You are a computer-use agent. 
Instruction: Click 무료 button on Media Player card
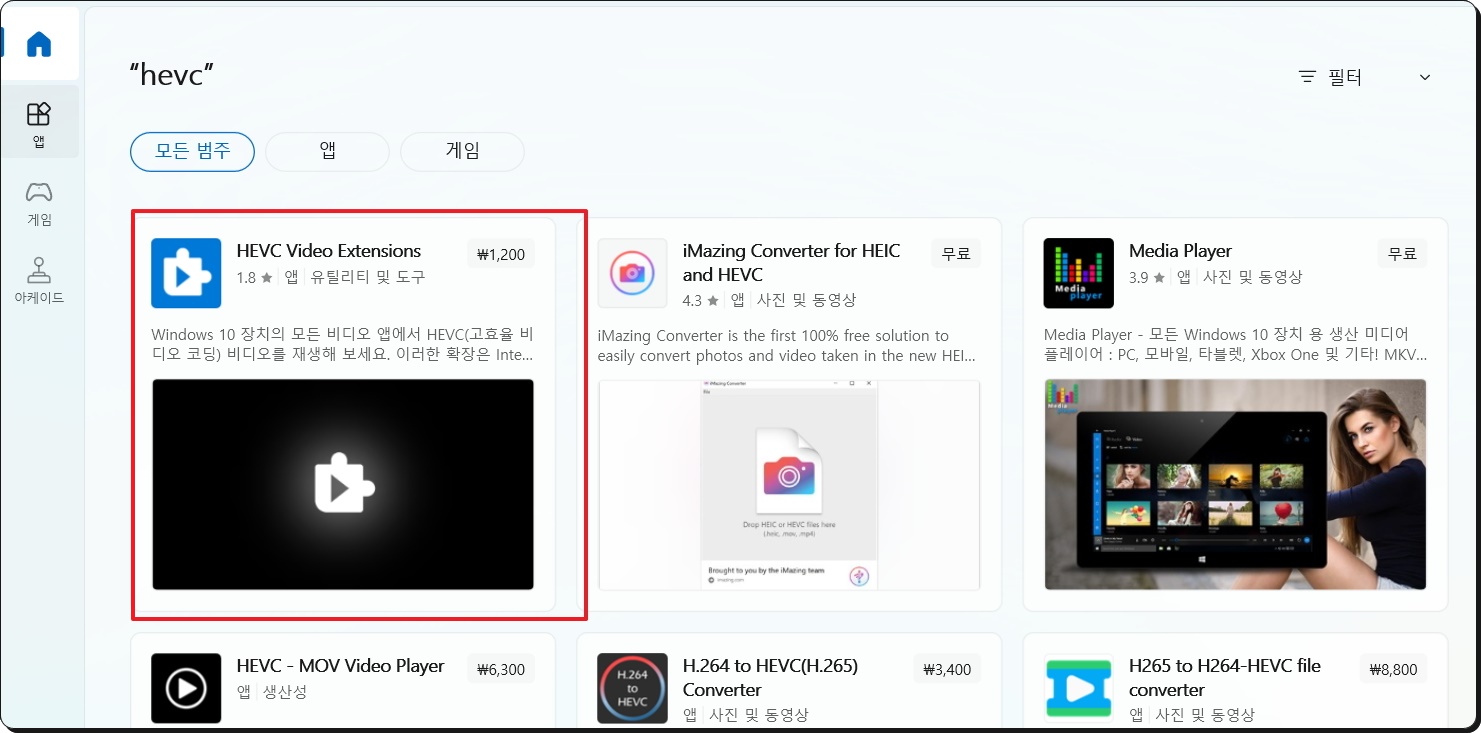coord(1402,254)
